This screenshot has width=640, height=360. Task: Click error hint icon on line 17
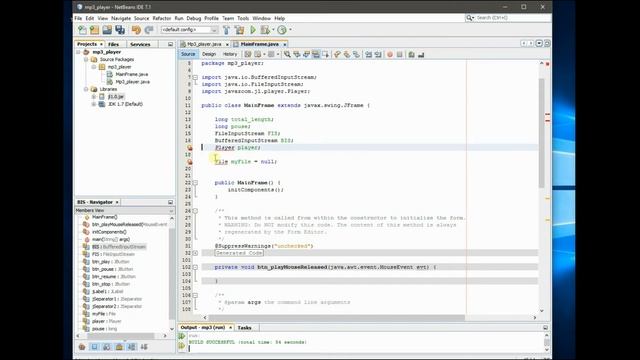(x=190, y=148)
